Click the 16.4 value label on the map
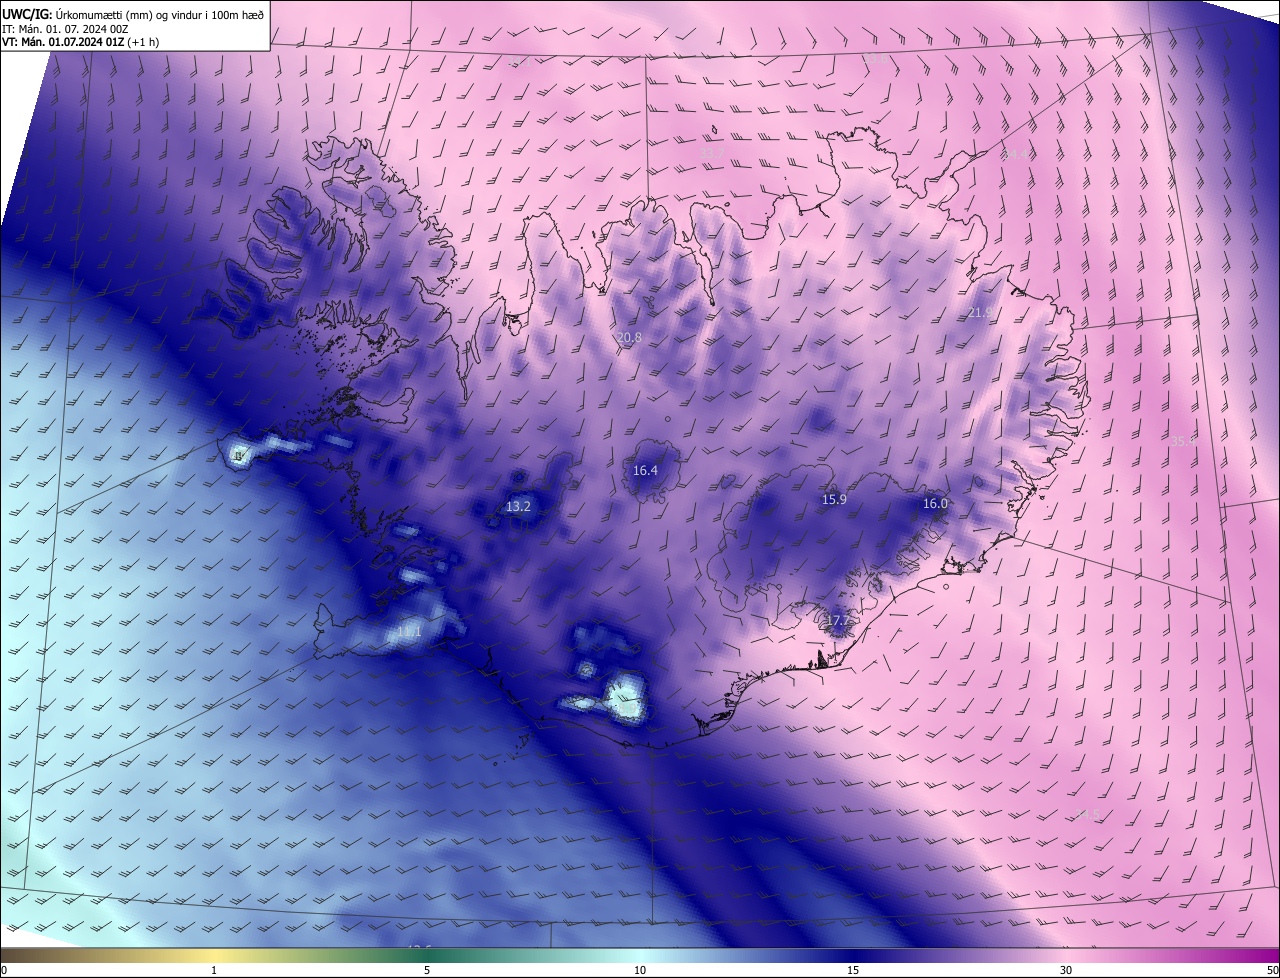Image resolution: width=1280 pixels, height=978 pixels. tap(645, 470)
